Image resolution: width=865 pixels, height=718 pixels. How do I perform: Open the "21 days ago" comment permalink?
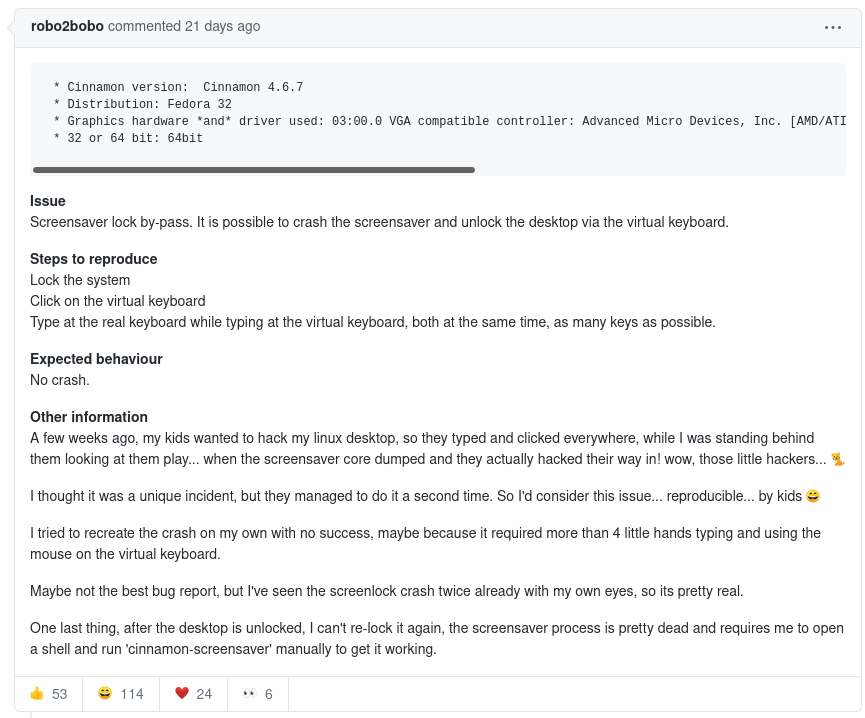222,26
